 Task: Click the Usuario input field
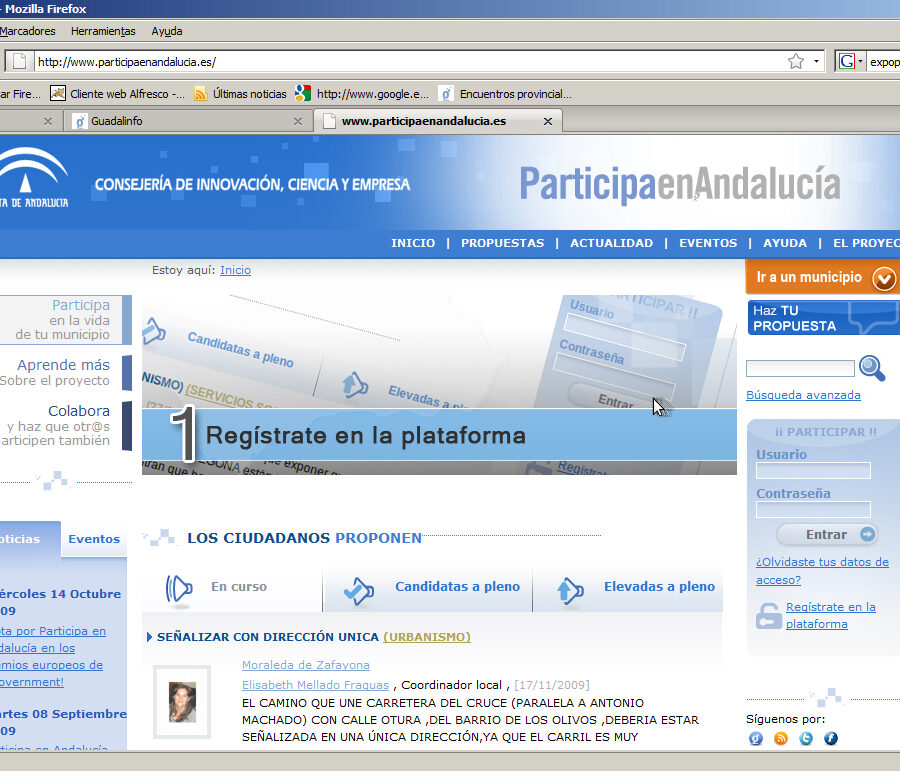pyautogui.click(x=813, y=470)
